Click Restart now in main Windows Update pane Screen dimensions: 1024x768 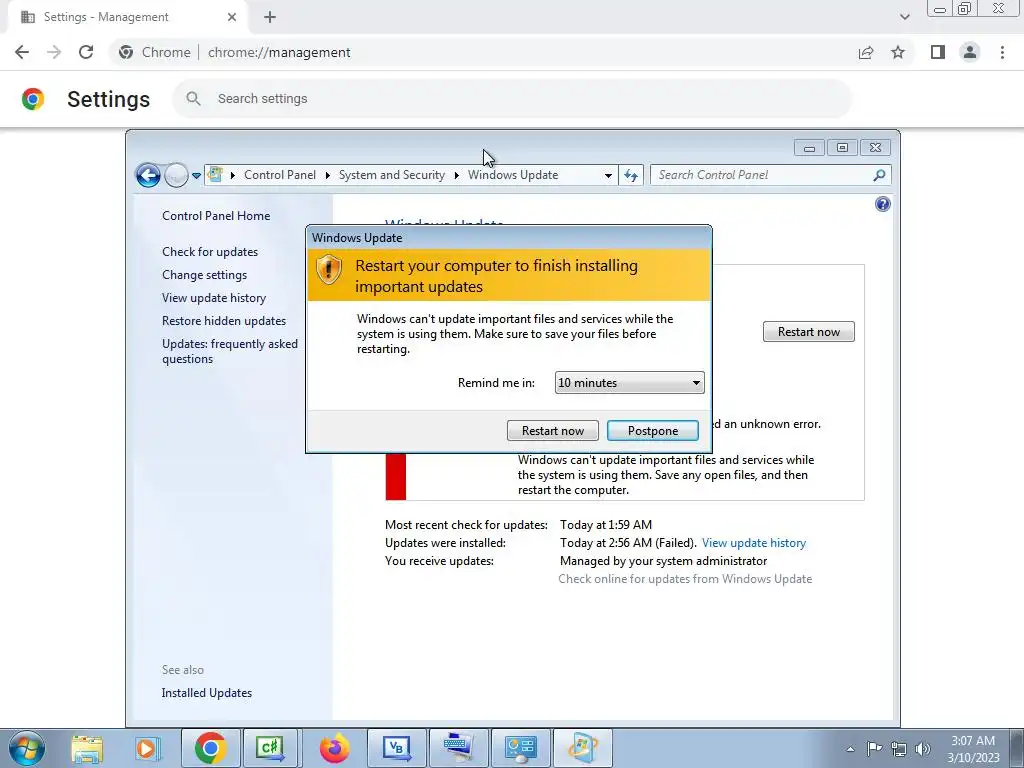tap(808, 332)
